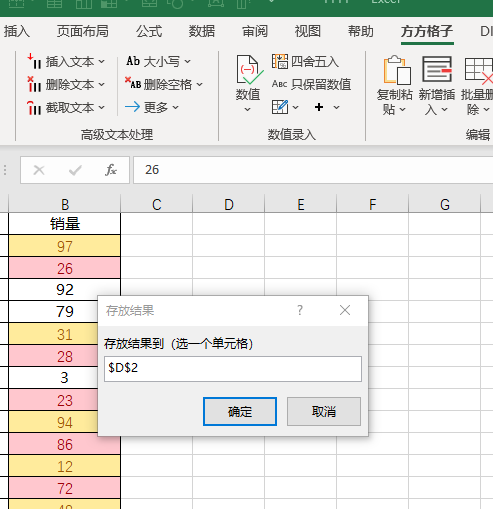Click the plus sign icon in 数值录入

coord(319,107)
